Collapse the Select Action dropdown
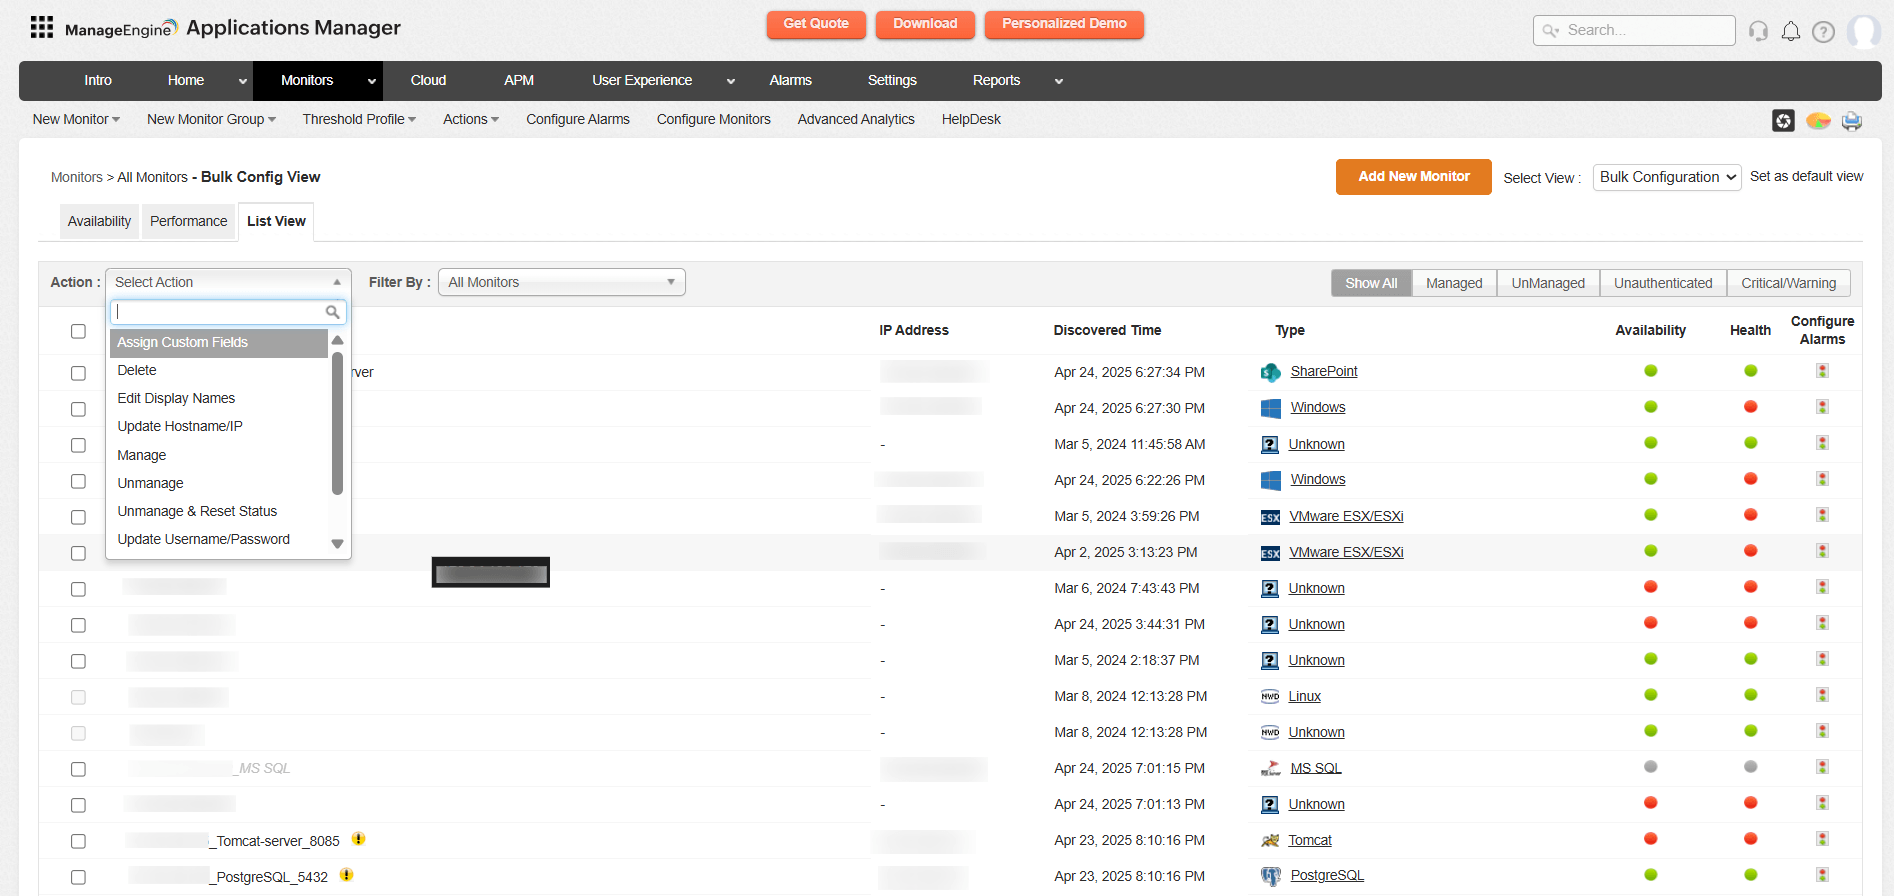 [228, 282]
